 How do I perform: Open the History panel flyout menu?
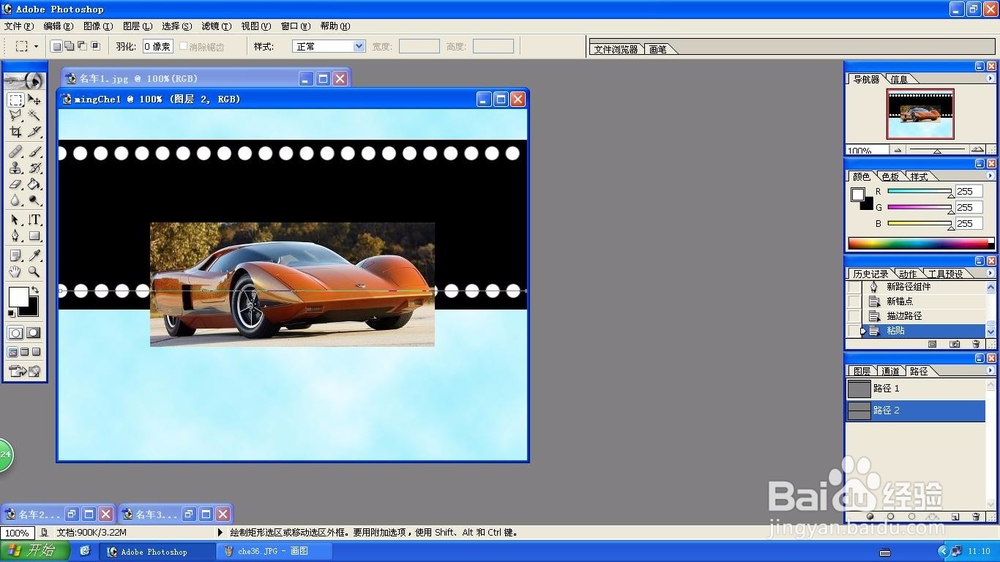(990, 273)
